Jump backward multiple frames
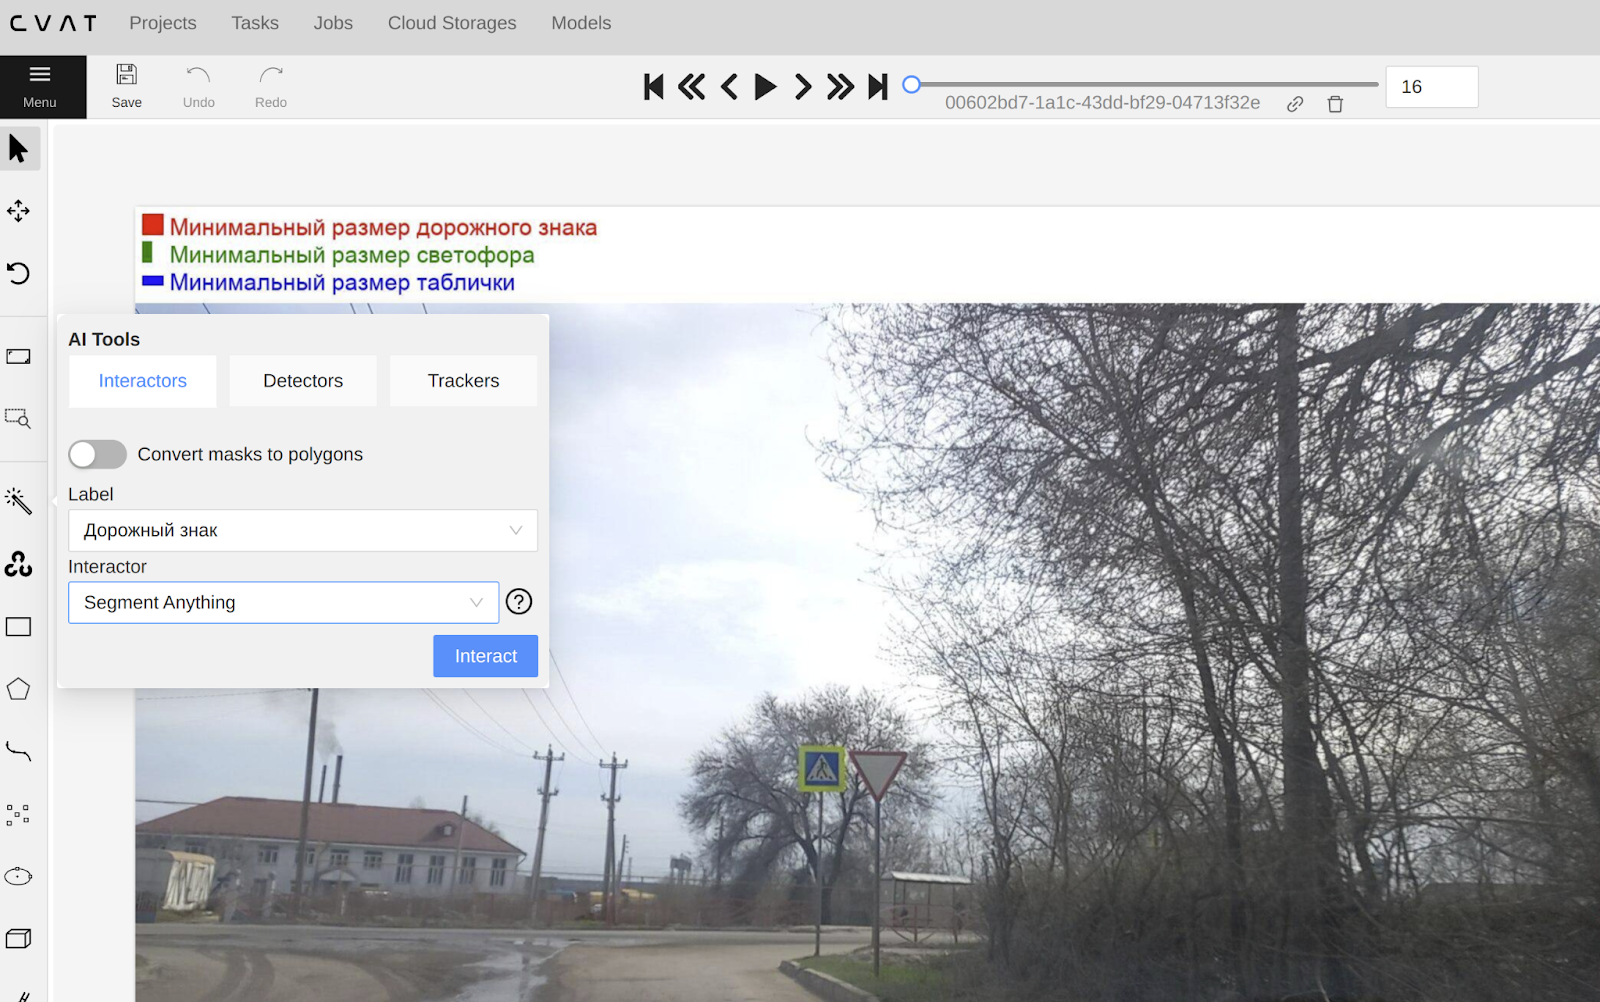Viewport: 1600px width, 1002px height. (691, 87)
